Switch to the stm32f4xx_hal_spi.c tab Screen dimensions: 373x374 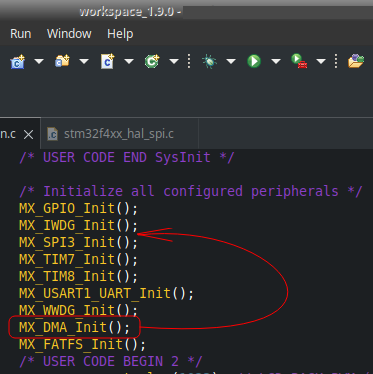pos(119,134)
